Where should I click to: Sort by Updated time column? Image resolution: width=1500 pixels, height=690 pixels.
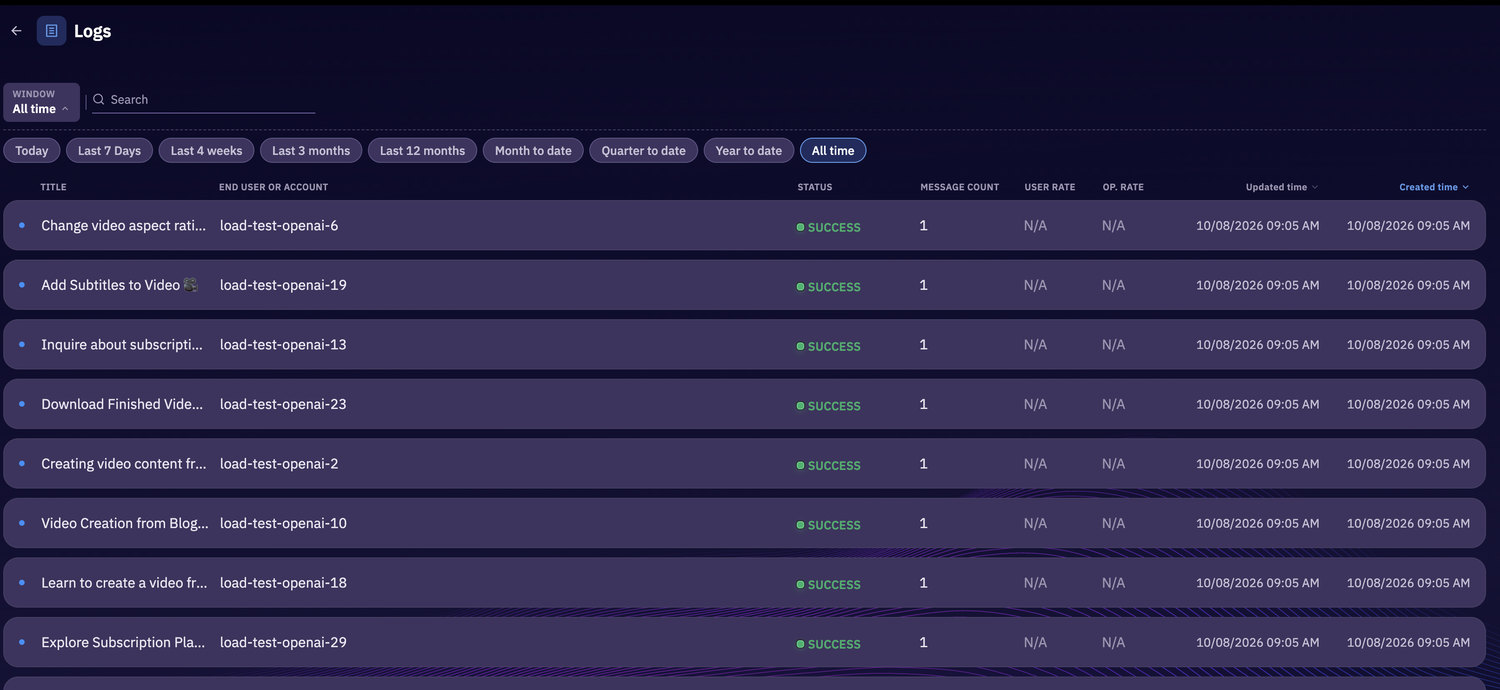[1281, 187]
